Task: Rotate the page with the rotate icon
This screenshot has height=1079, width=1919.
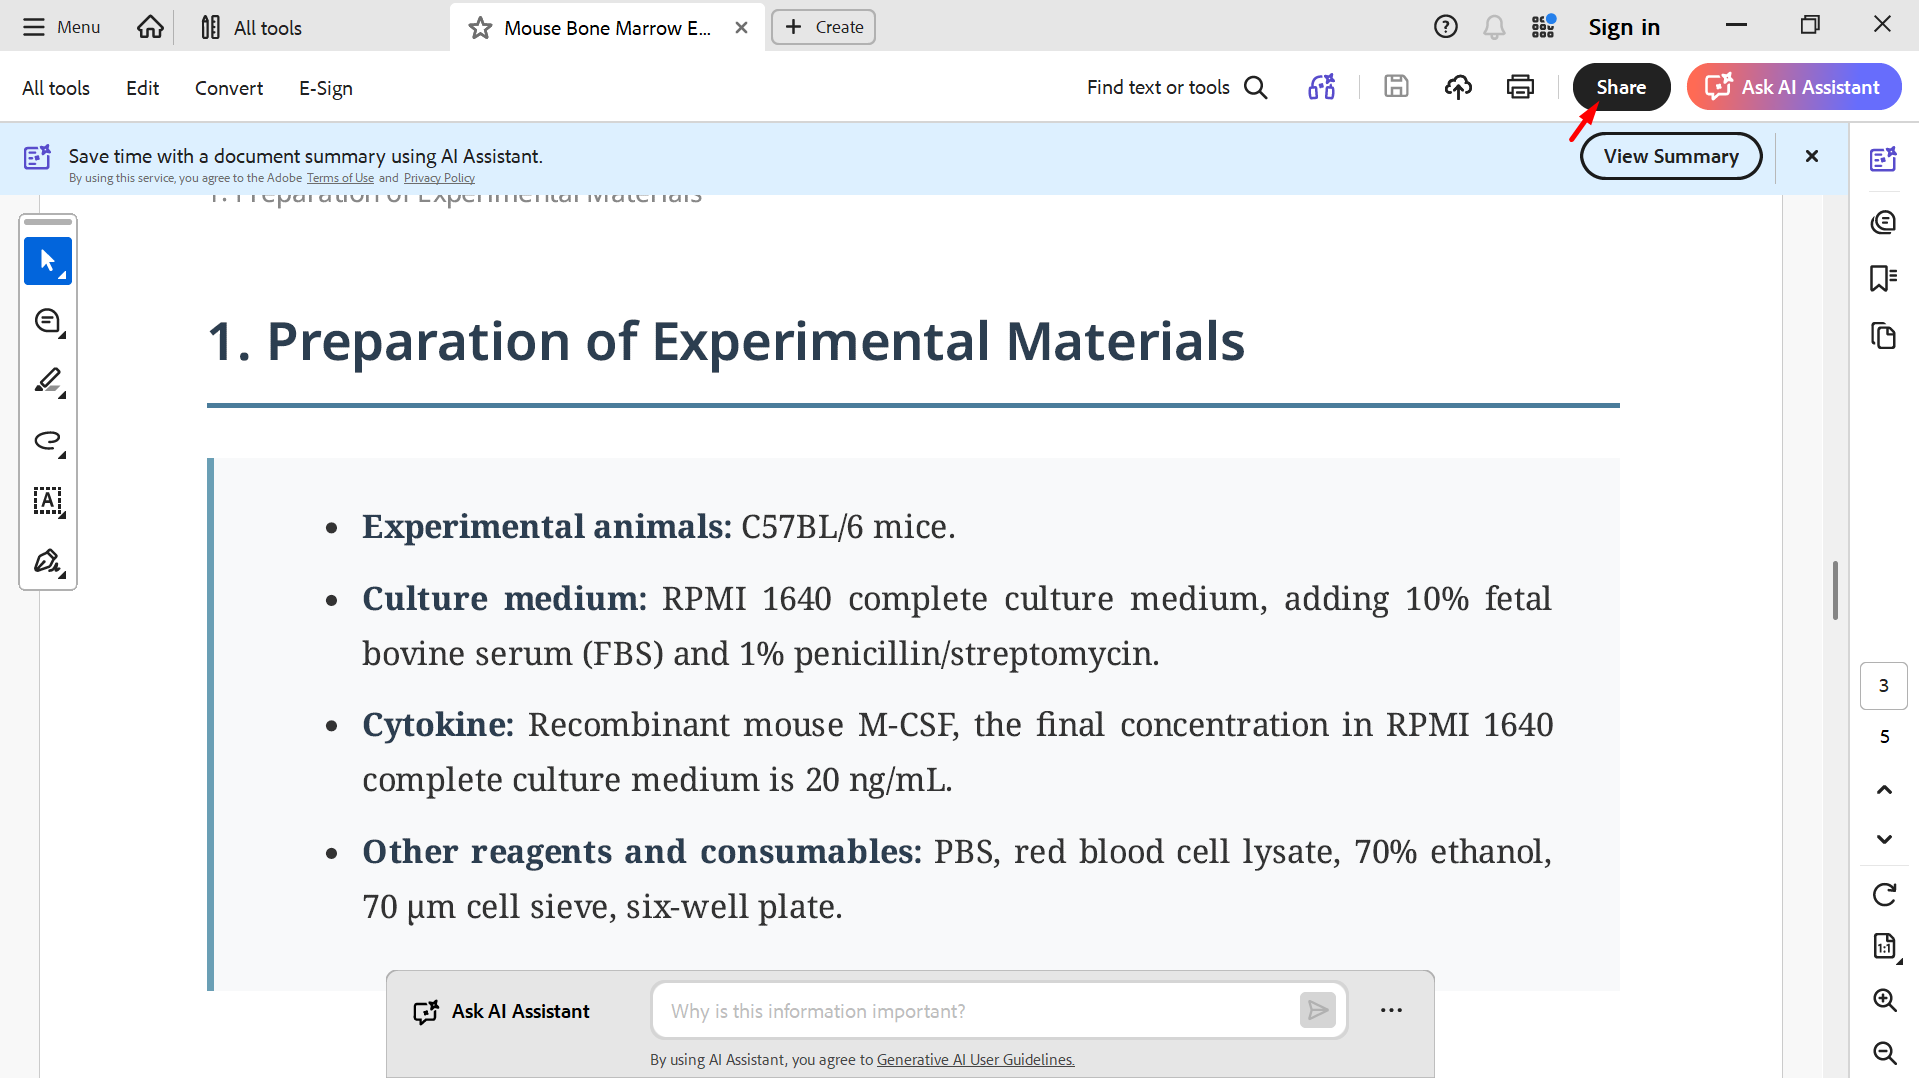Action: 1884,894
